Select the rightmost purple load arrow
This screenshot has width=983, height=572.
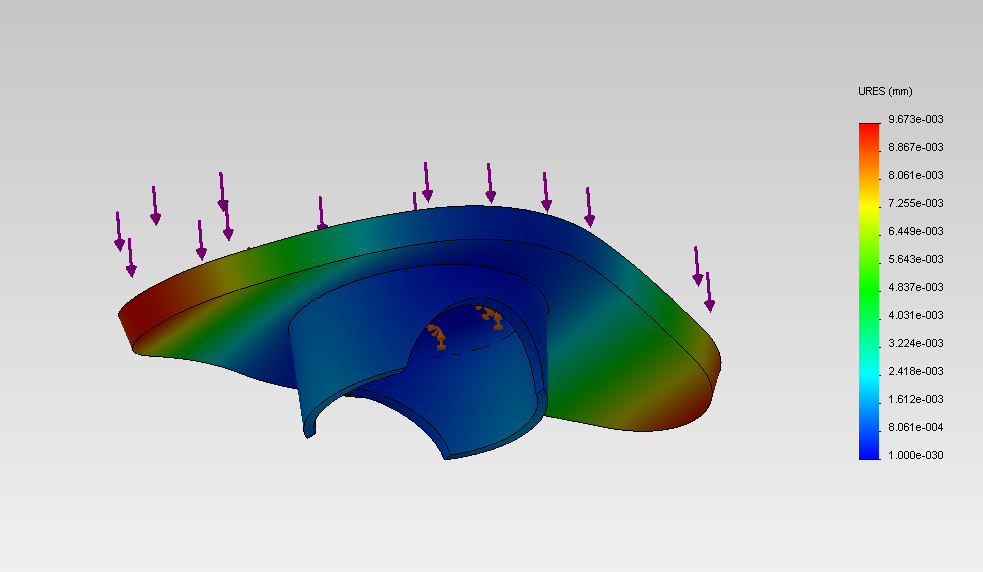point(709,292)
